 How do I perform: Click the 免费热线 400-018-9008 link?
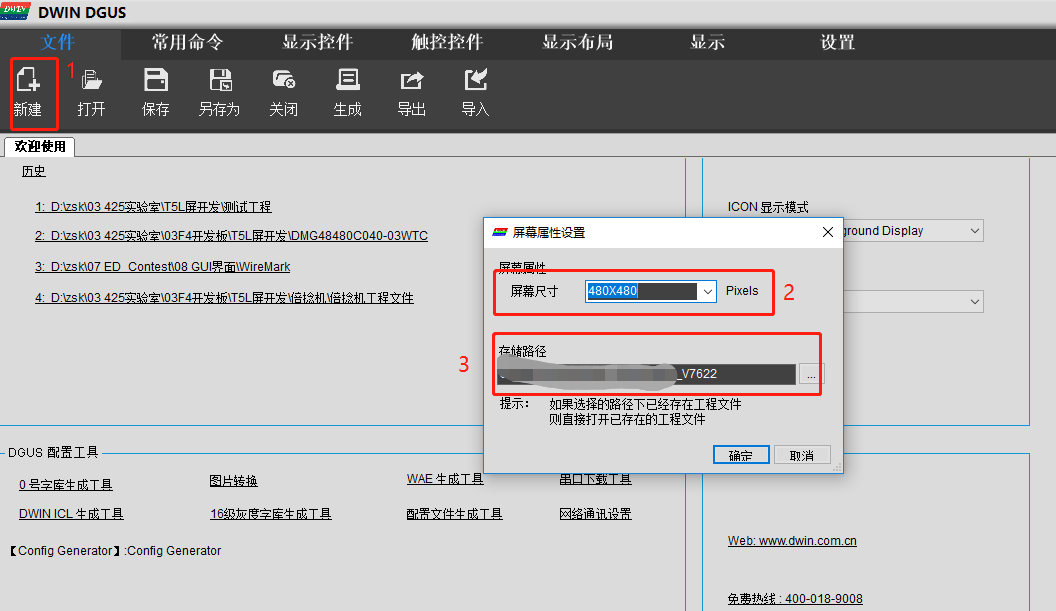click(x=795, y=599)
